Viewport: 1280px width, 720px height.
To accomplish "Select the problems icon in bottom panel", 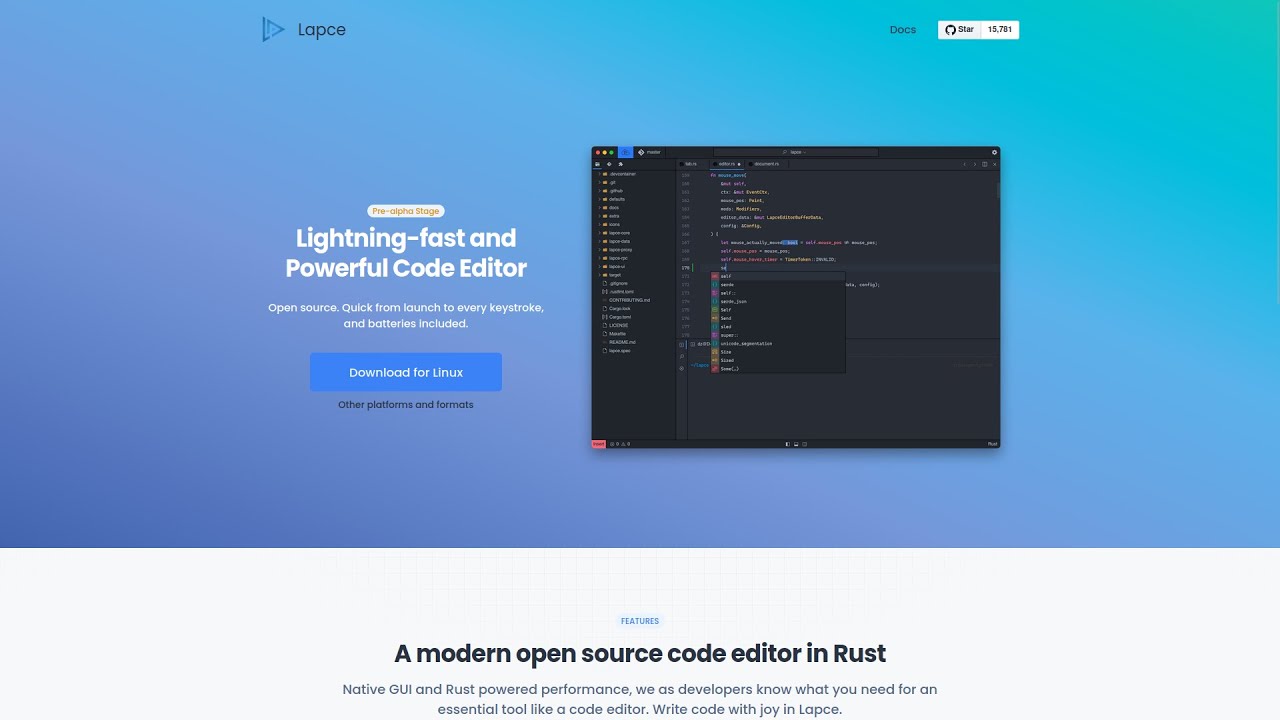I will pyautogui.click(x=682, y=368).
